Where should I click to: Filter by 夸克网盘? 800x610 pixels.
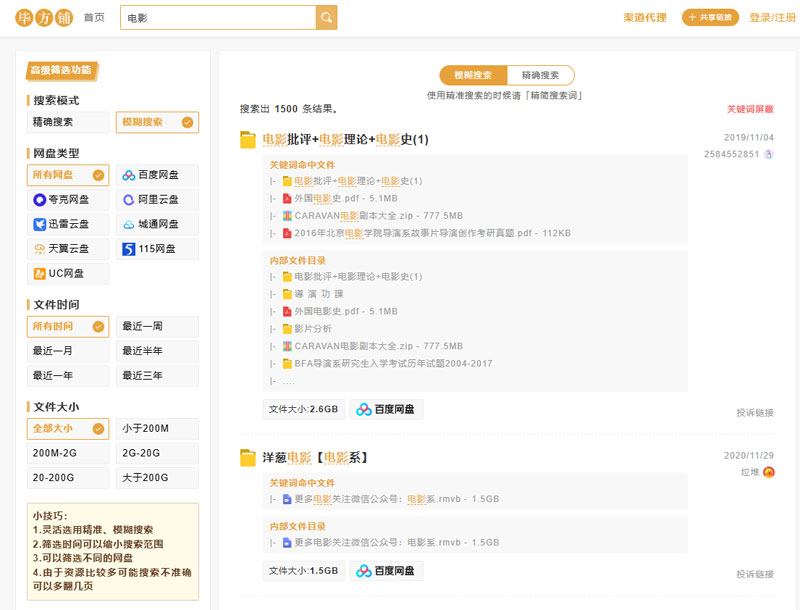[x=68, y=199]
